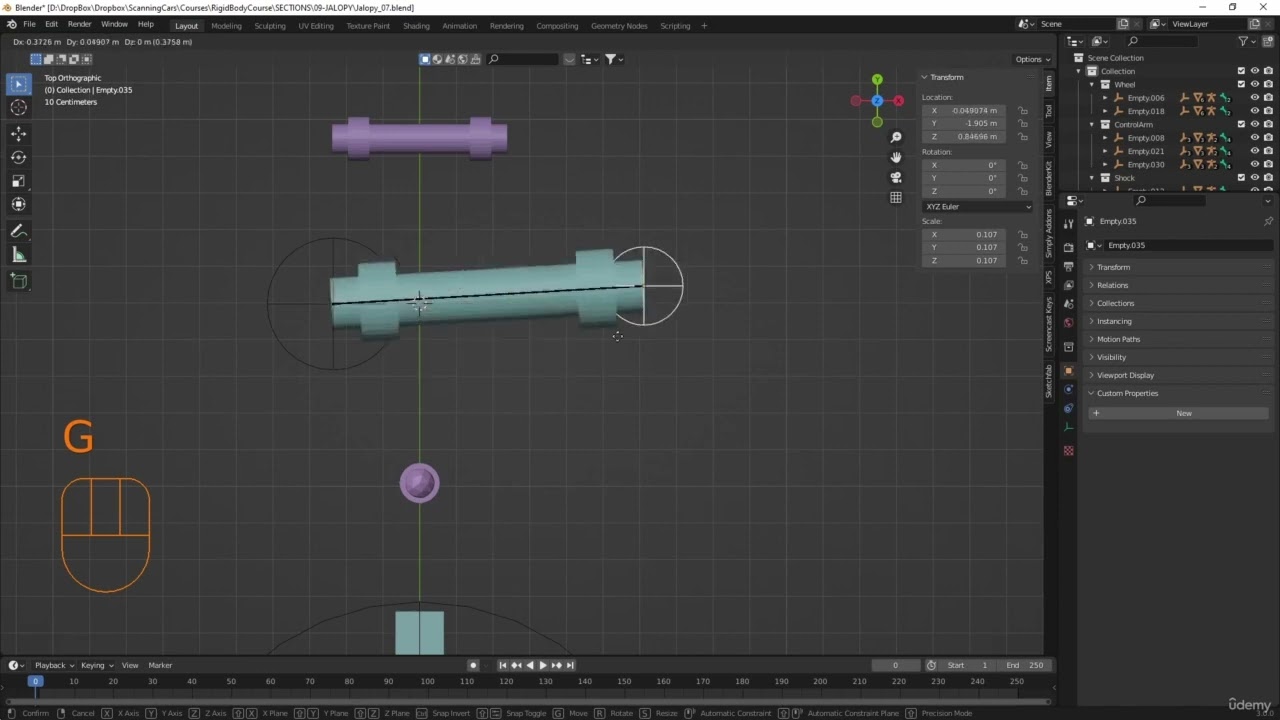Click the viewport zoom magnifier icon
The width and height of the screenshot is (1280, 720).
pos(896,137)
